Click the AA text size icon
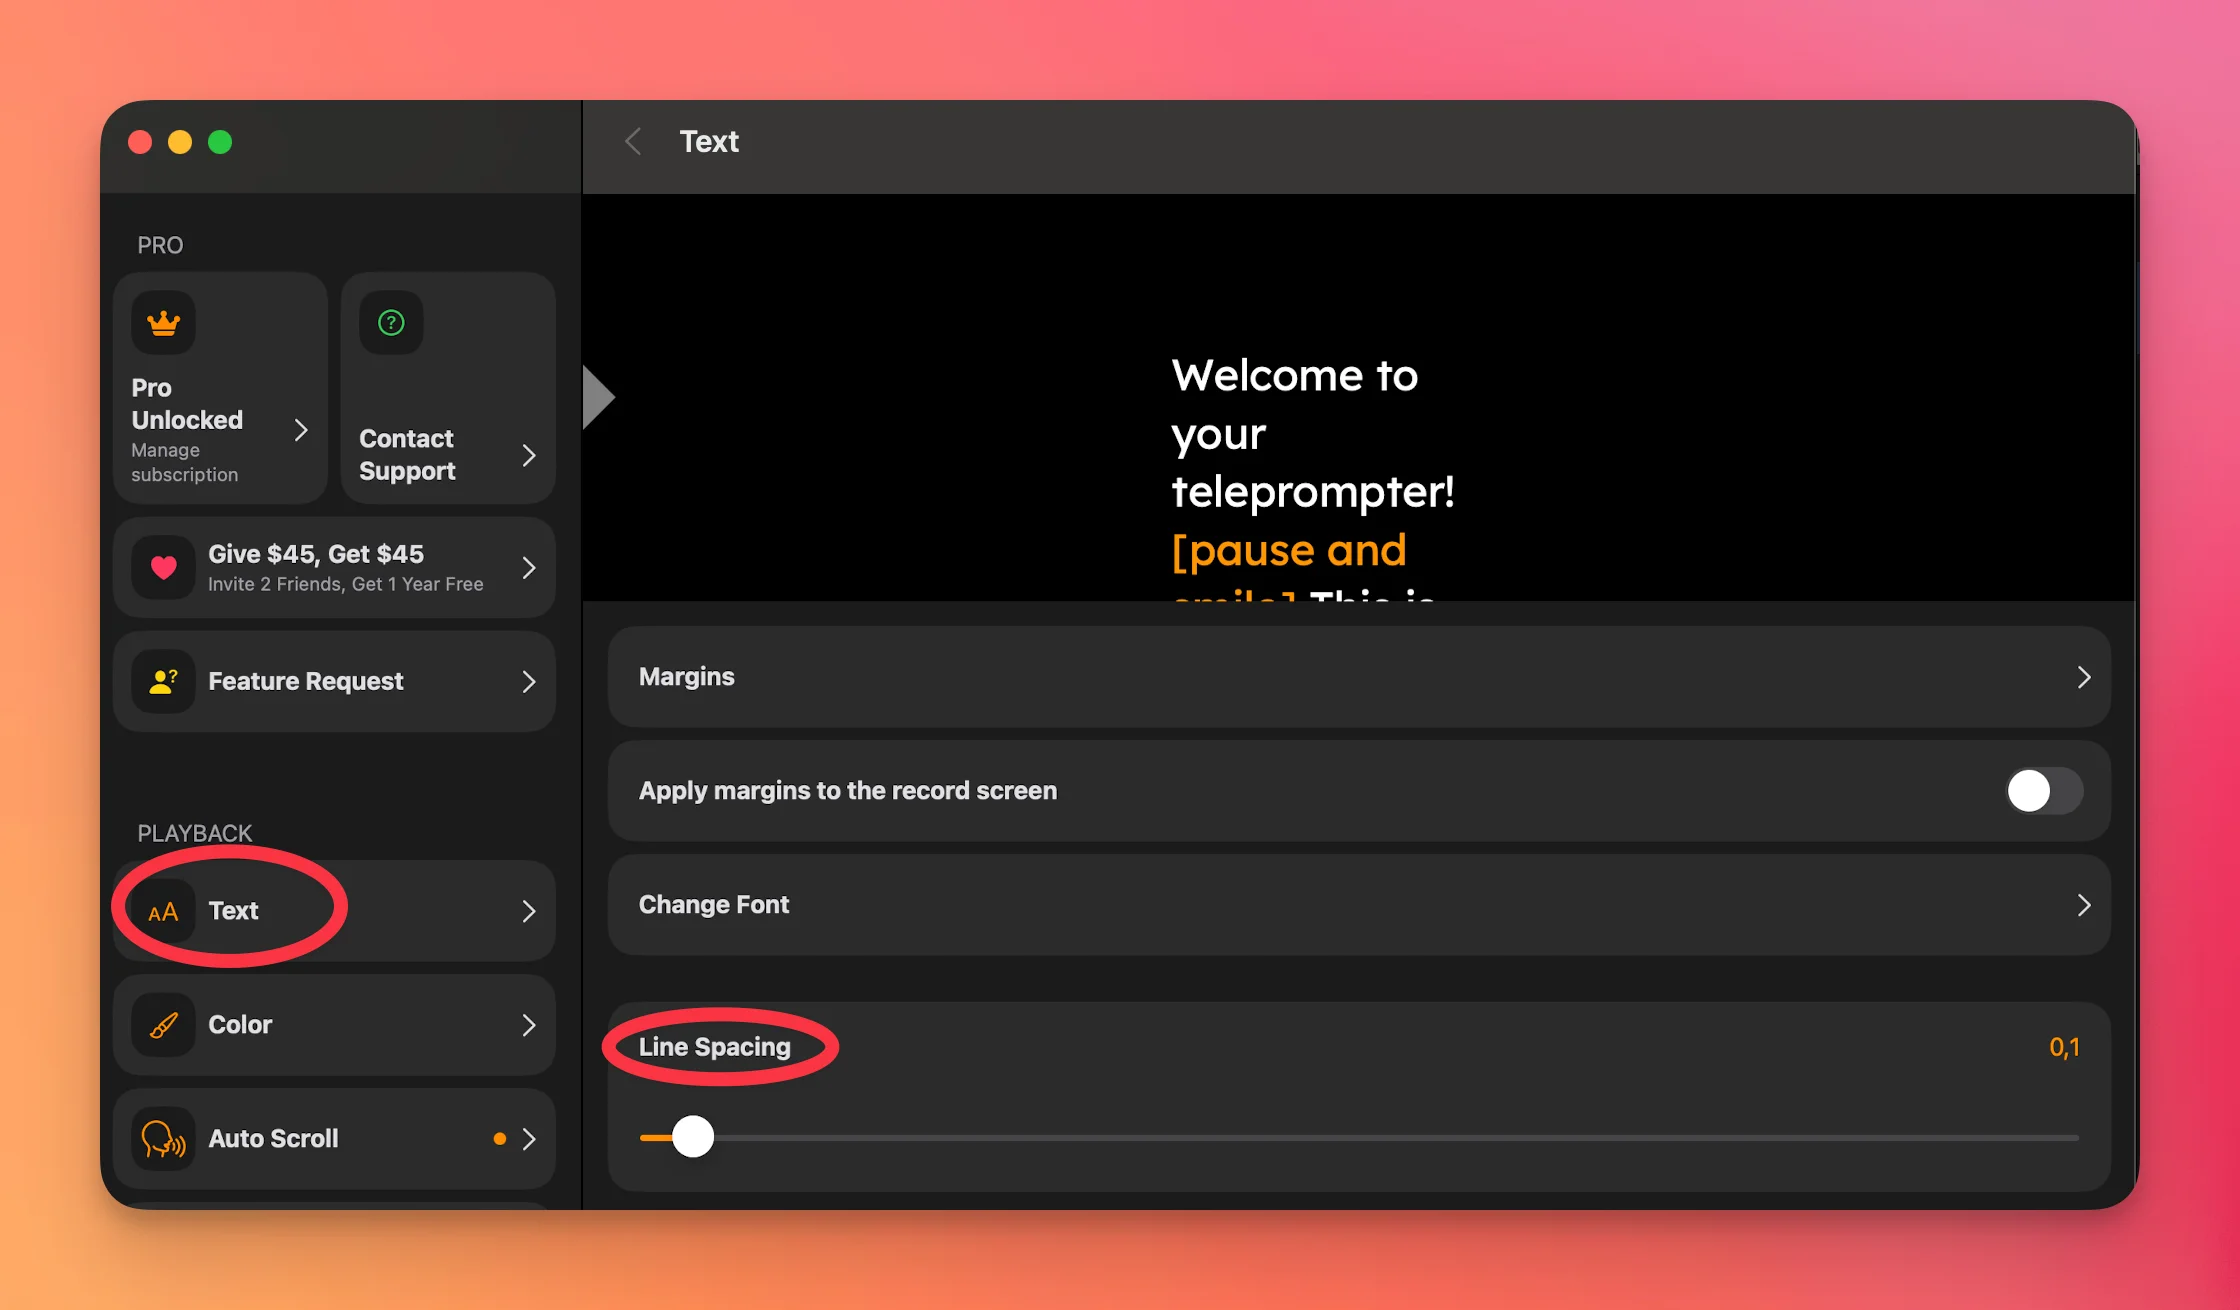Viewport: 2240px width, 1310px height. (163, 911)
